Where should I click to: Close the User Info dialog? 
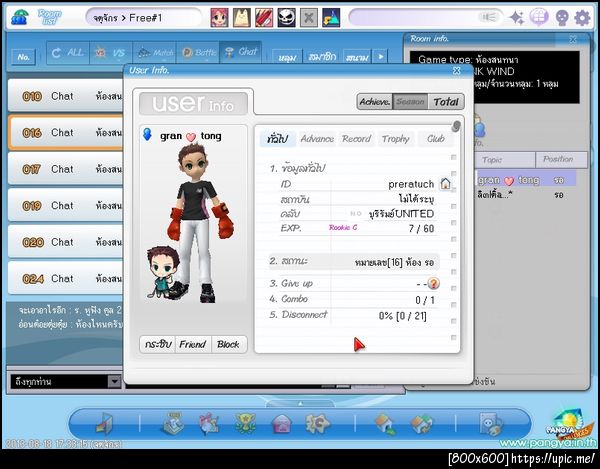[x=457, y=70]
